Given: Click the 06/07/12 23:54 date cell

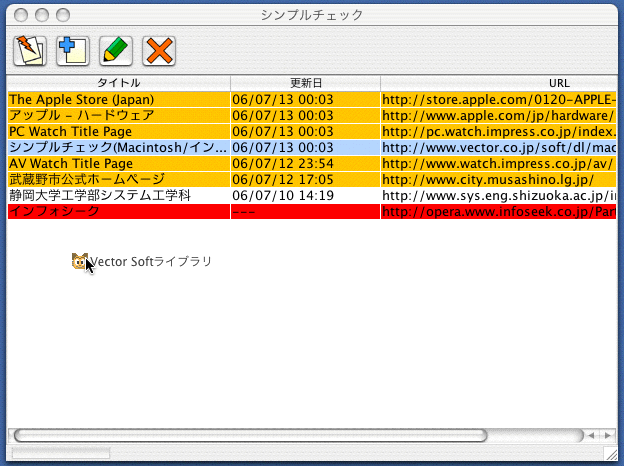Looking at the screenshot, I should point(305,164).
